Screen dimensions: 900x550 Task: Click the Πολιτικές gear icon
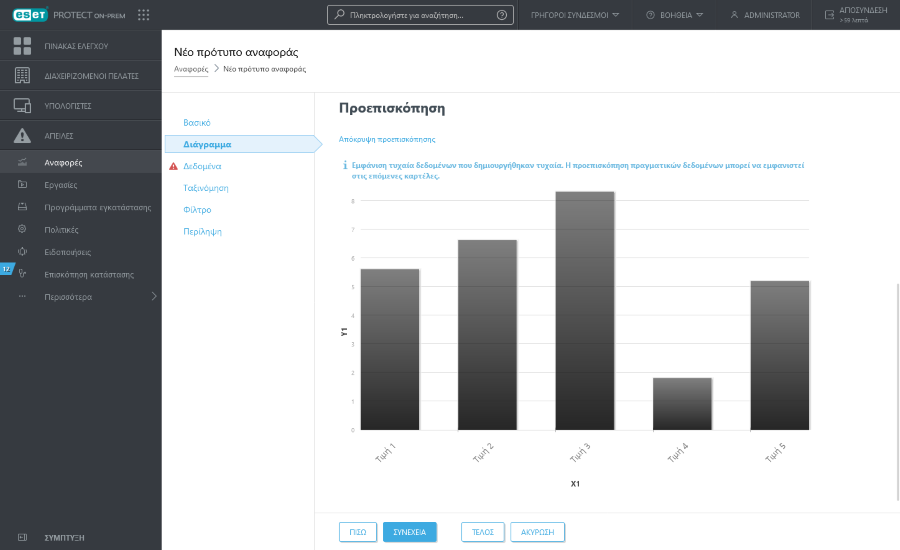[x=22, y=229]
